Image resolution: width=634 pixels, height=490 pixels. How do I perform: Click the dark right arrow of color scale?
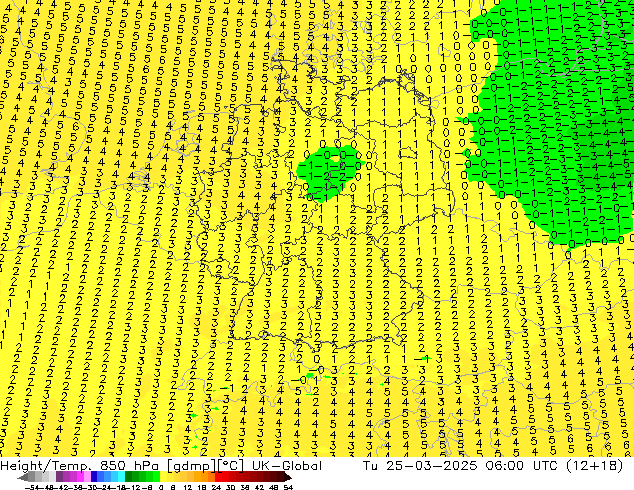coord(288,477)
